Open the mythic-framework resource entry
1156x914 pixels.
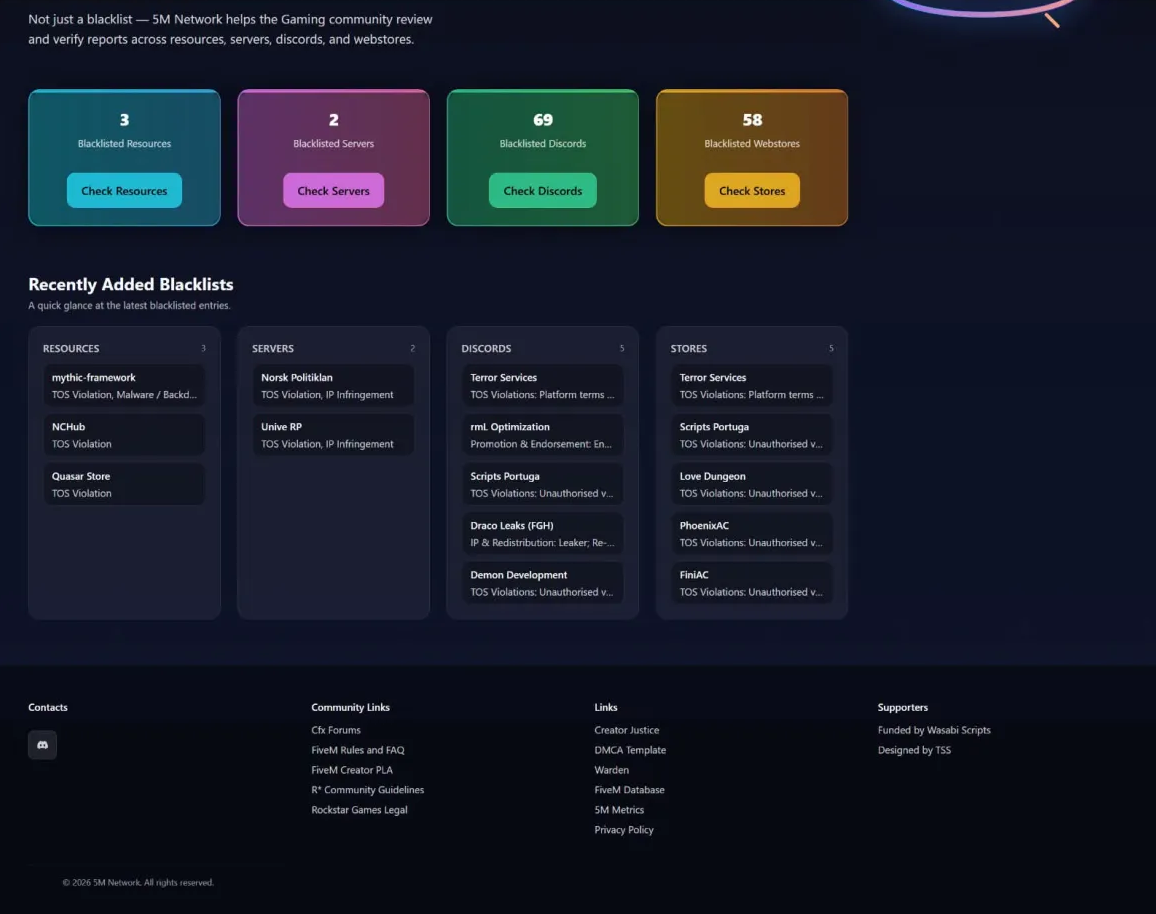[124, 386]
